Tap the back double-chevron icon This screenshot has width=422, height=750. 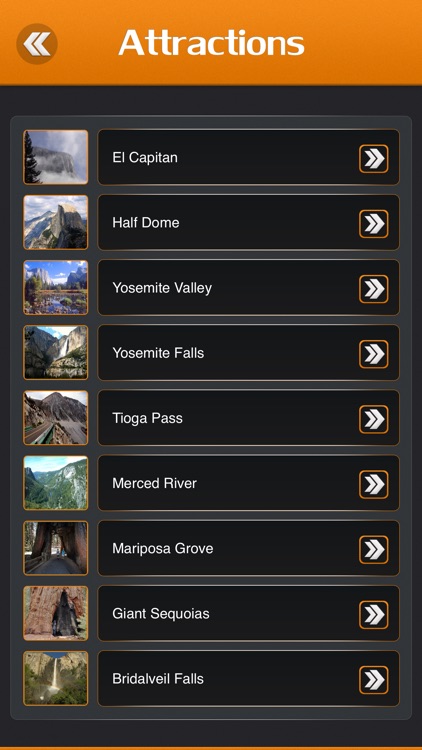pyautogui.click(x=37, y=44)
